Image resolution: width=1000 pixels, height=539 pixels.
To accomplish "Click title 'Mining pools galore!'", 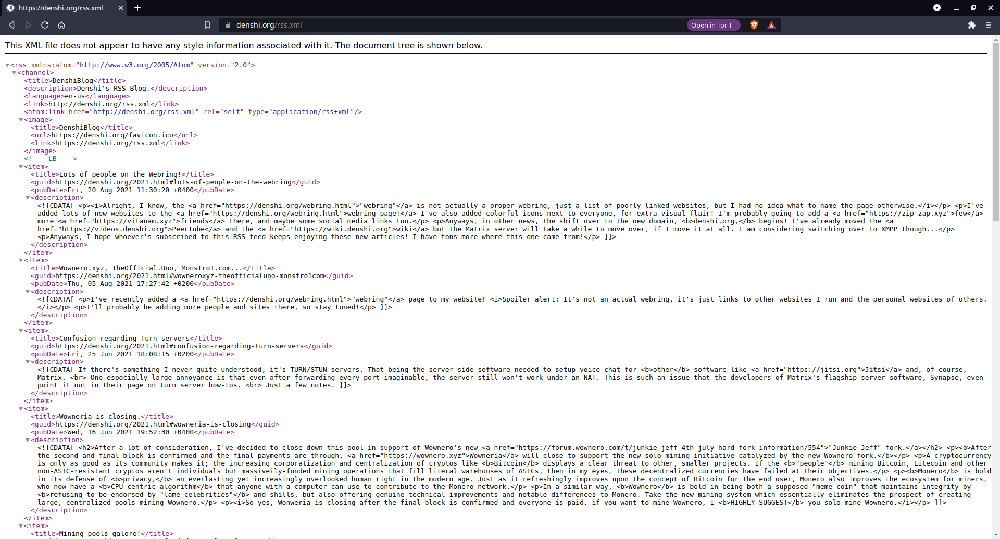I will pos(99,533).
